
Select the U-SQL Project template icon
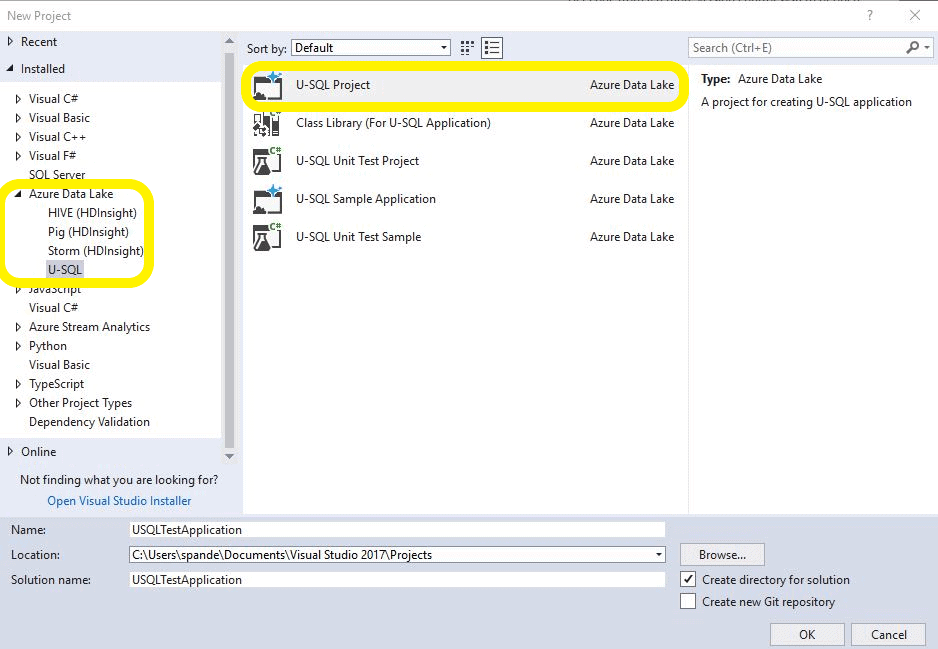click(267, 86)
